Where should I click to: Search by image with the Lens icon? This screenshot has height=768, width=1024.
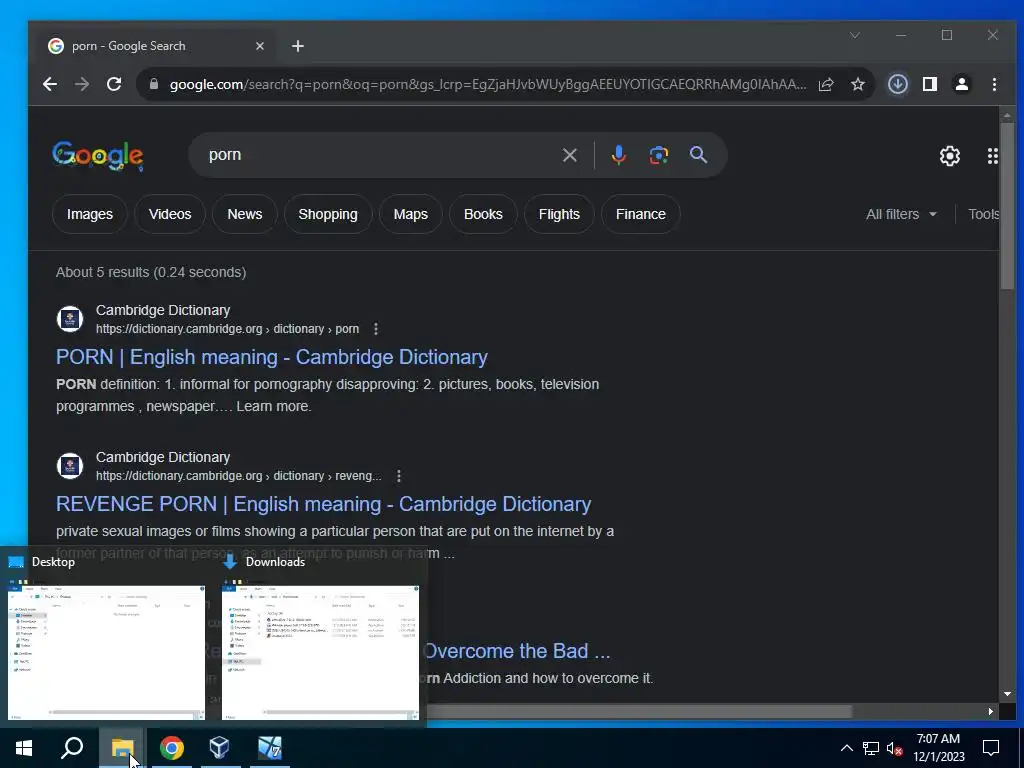(658, 155)
